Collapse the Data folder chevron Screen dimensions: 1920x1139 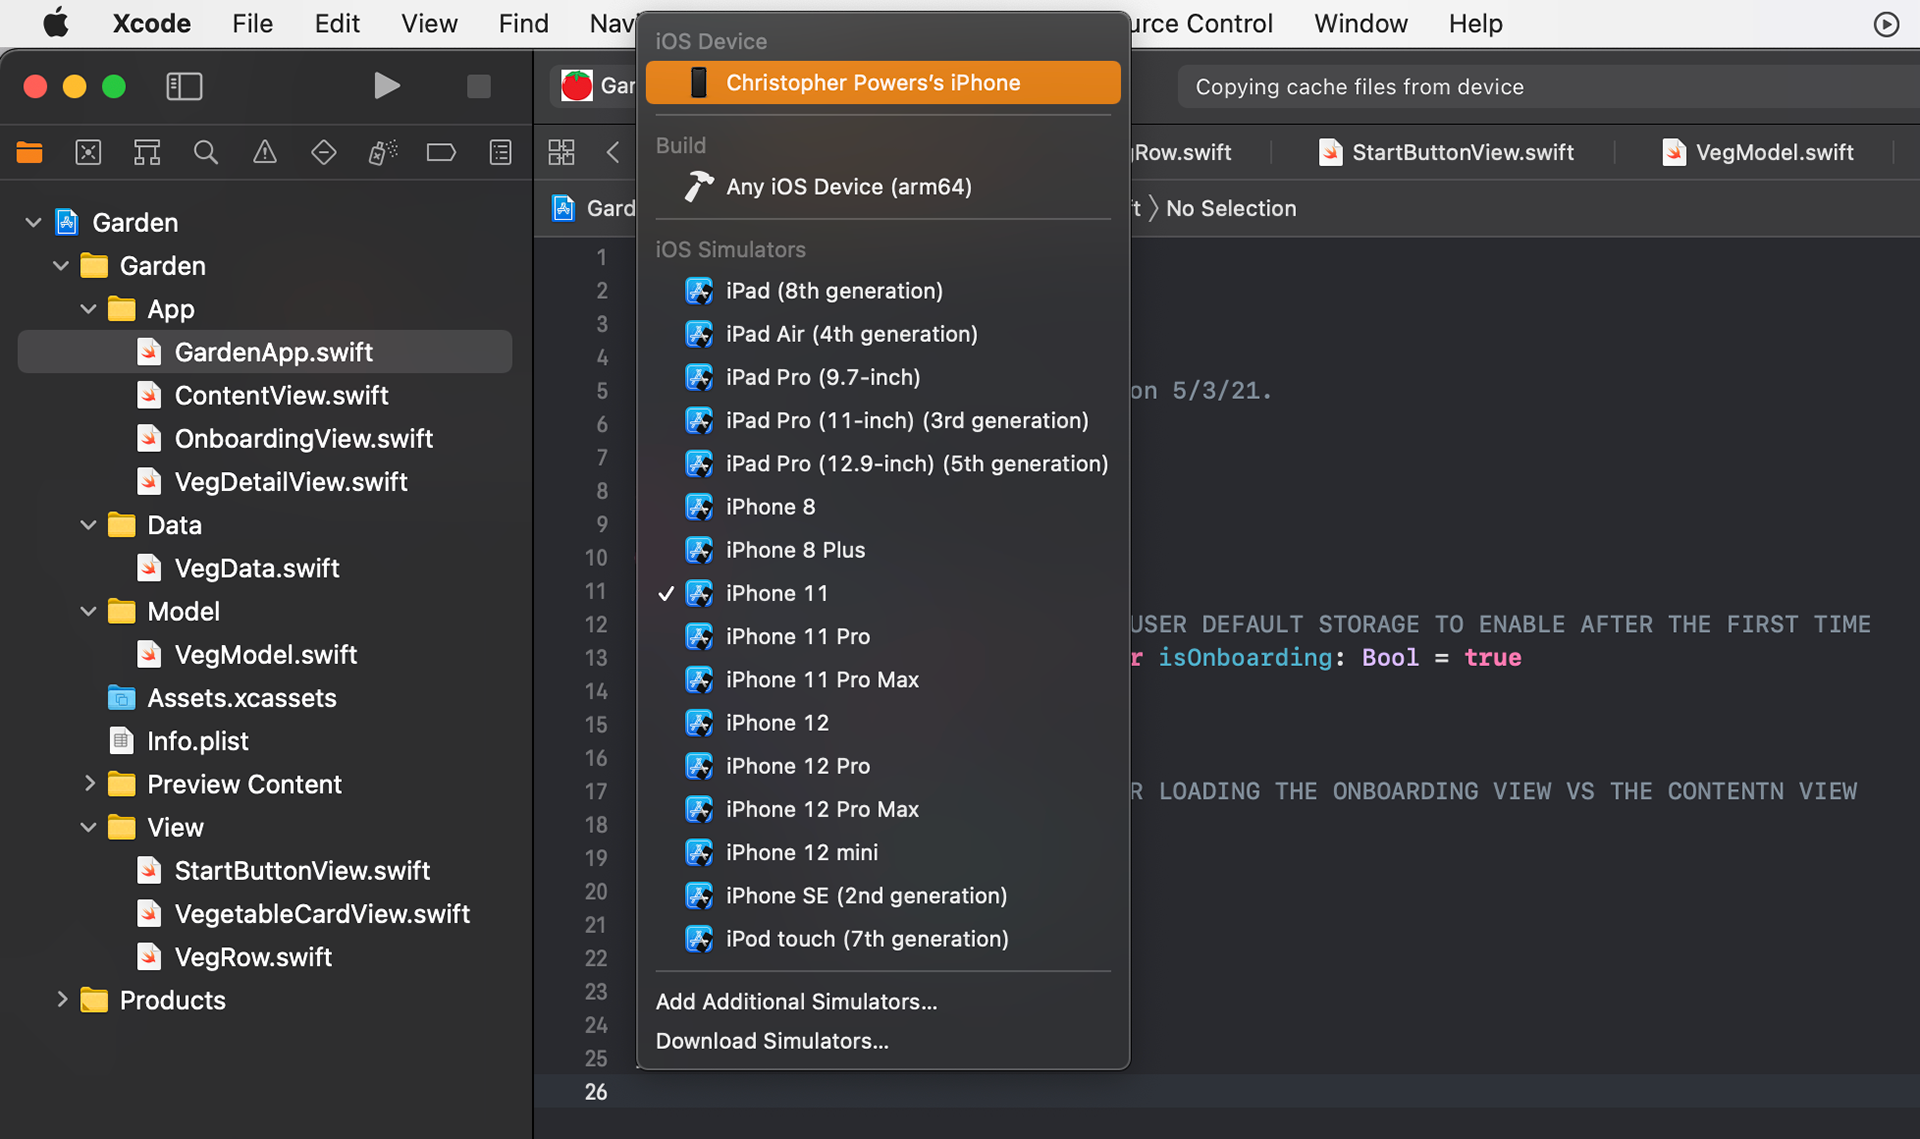(x=88, y=525)
